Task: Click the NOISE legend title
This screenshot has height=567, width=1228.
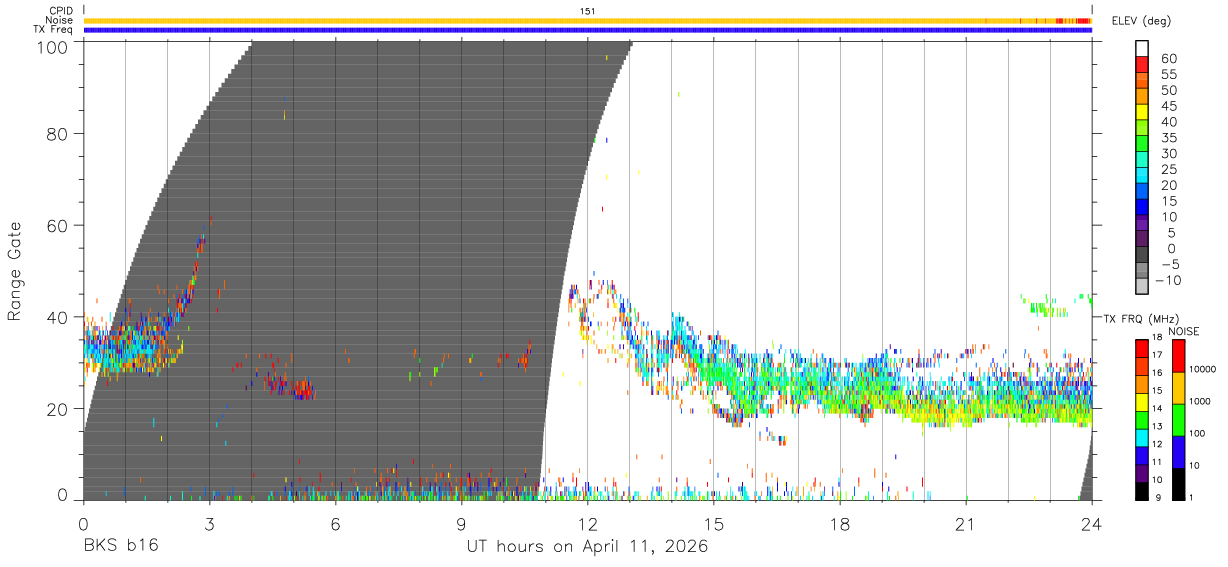Action: pyautogui.click(x=1183, y=331)
